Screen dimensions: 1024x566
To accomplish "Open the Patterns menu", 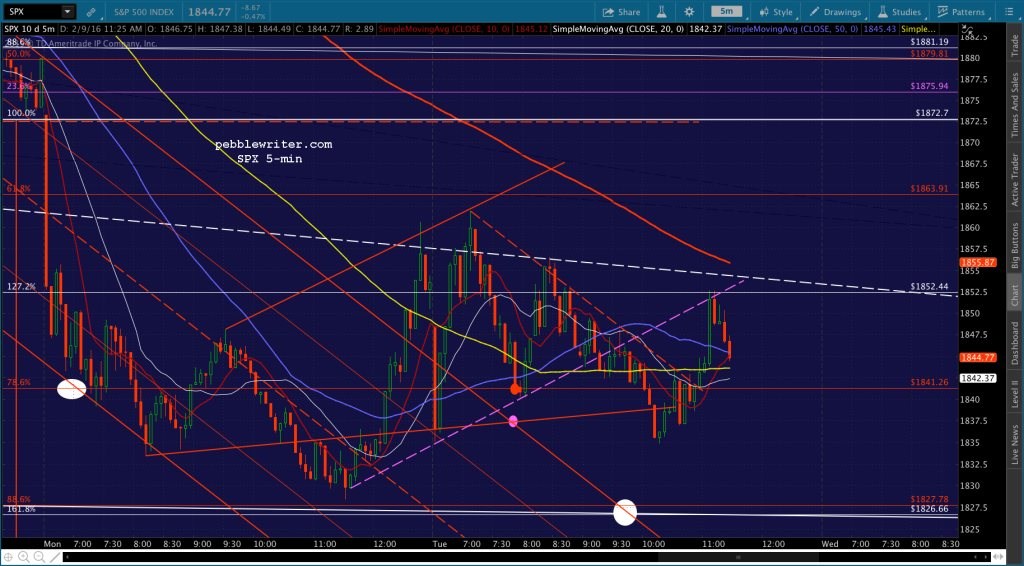I will click(x=961, y=12).
